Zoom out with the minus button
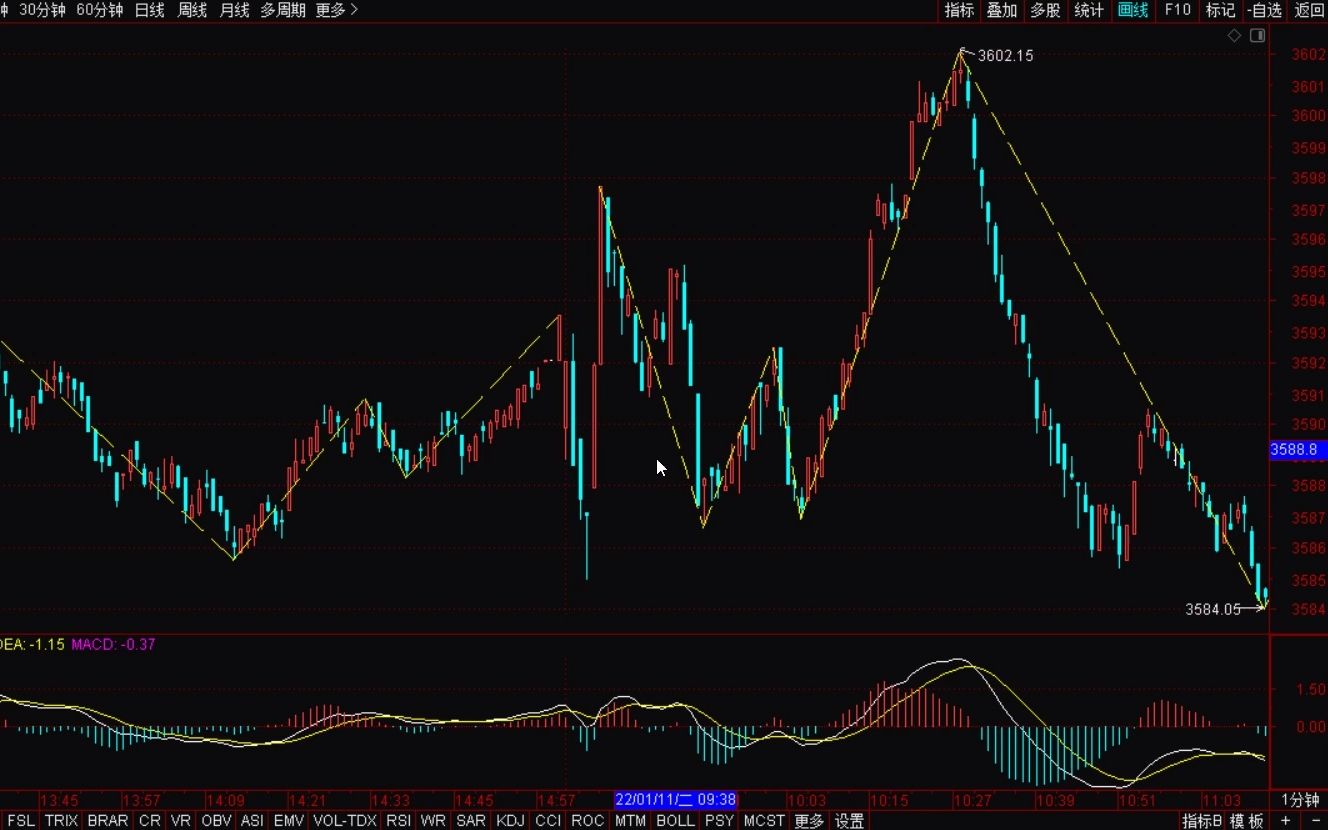 tap(1315, 821)
